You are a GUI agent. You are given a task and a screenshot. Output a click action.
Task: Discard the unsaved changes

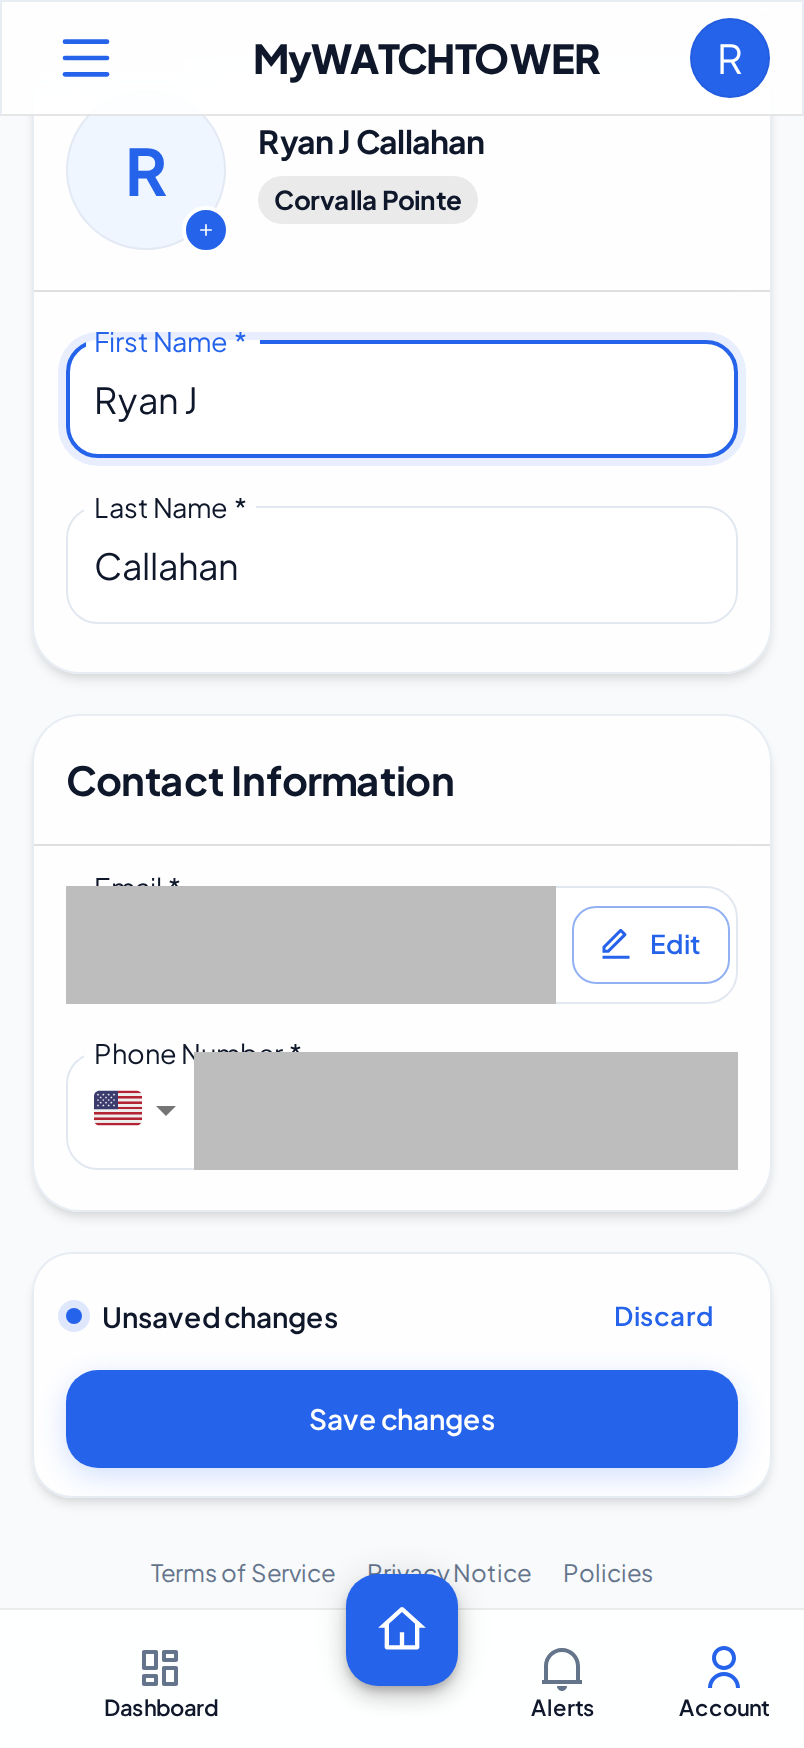(663, 1317)
